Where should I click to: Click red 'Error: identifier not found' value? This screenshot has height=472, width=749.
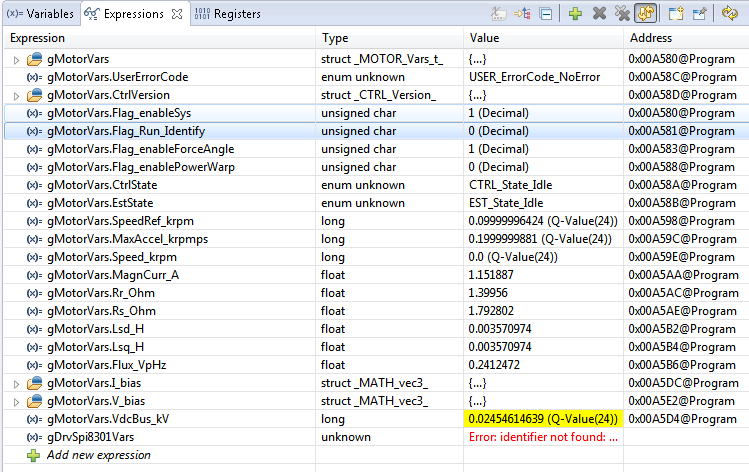[543, 437]
